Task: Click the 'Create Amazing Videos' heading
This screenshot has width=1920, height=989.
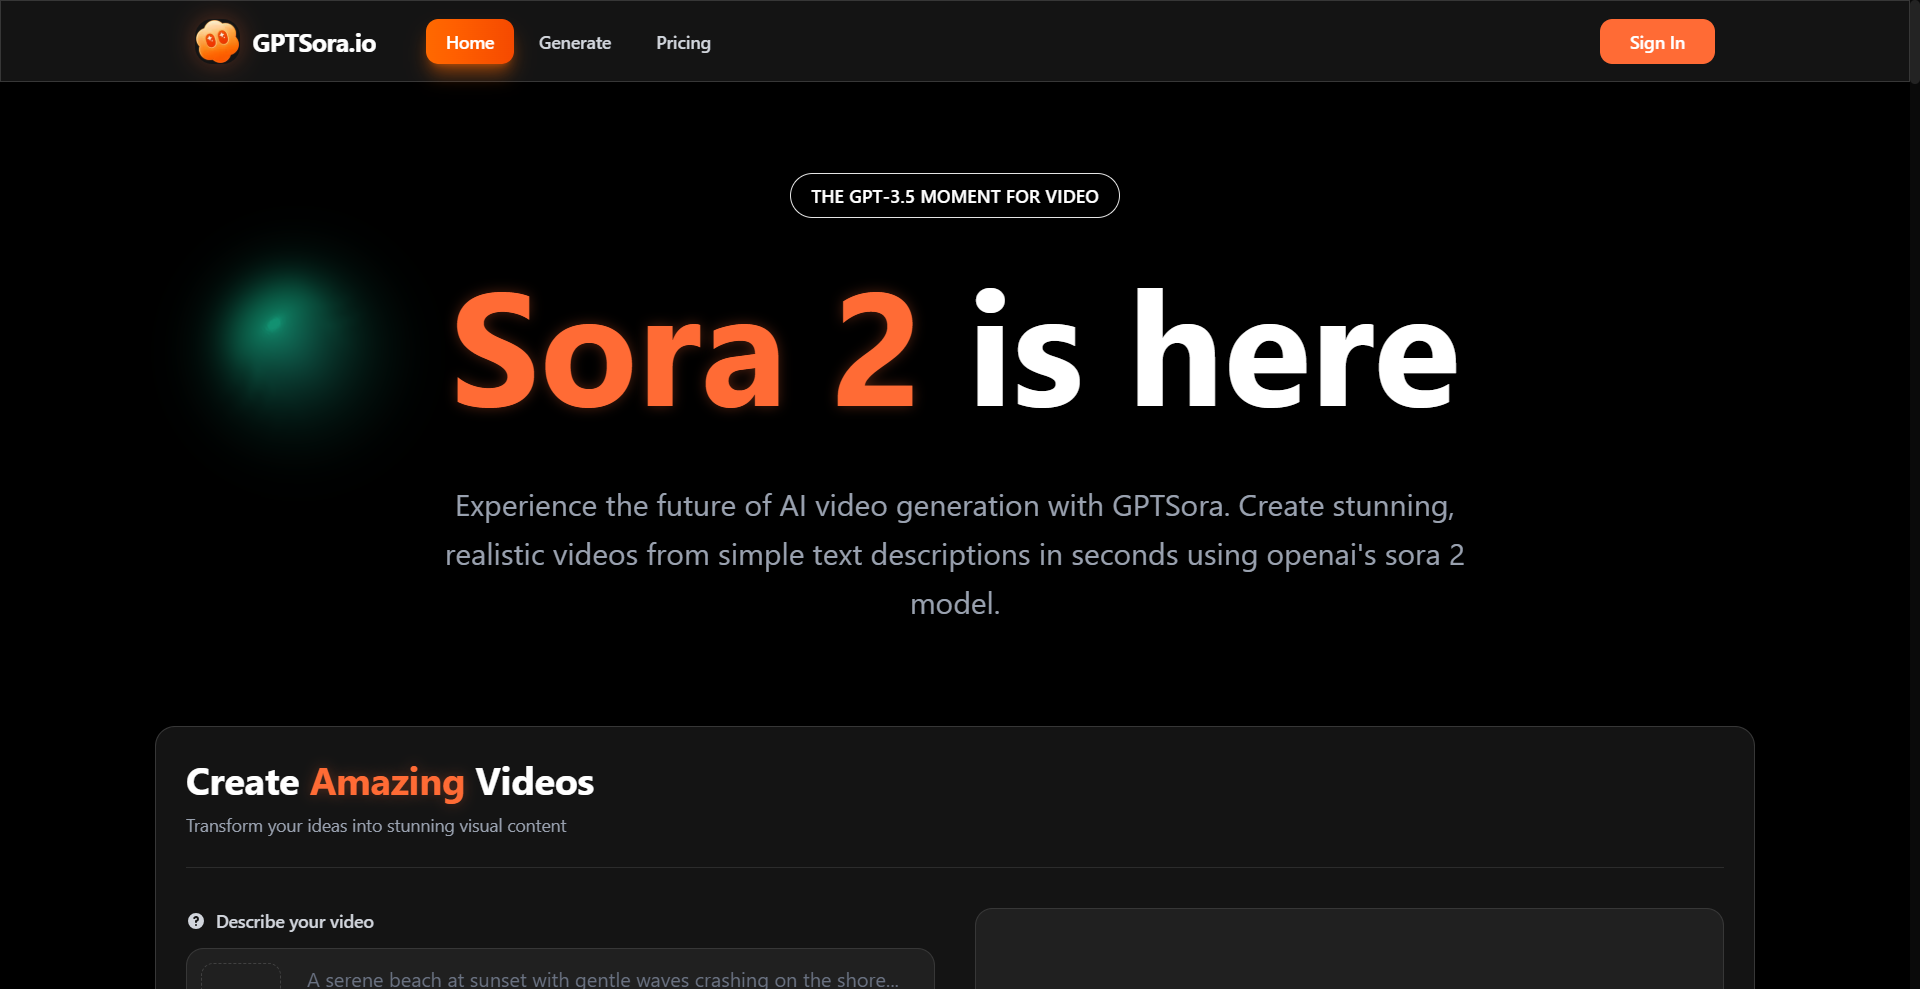Action: [x=389, y=782]
